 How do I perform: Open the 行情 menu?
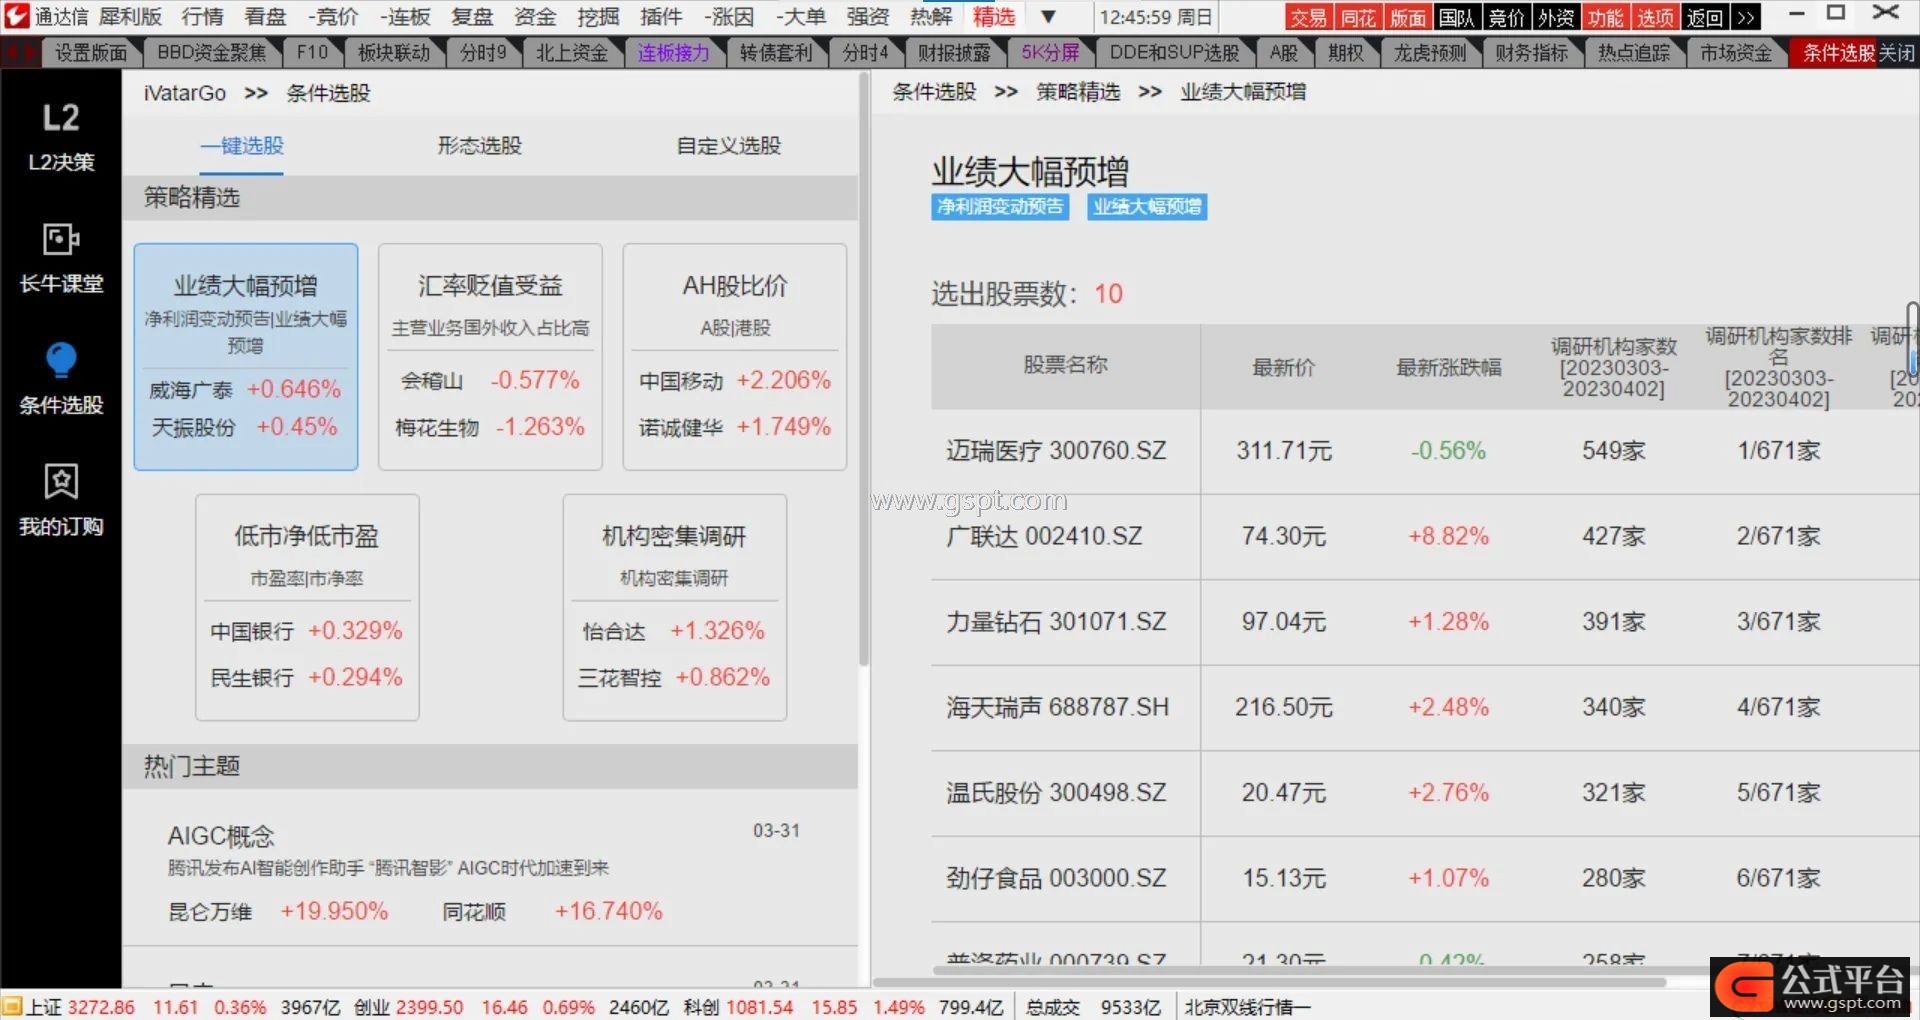(202, 17)
